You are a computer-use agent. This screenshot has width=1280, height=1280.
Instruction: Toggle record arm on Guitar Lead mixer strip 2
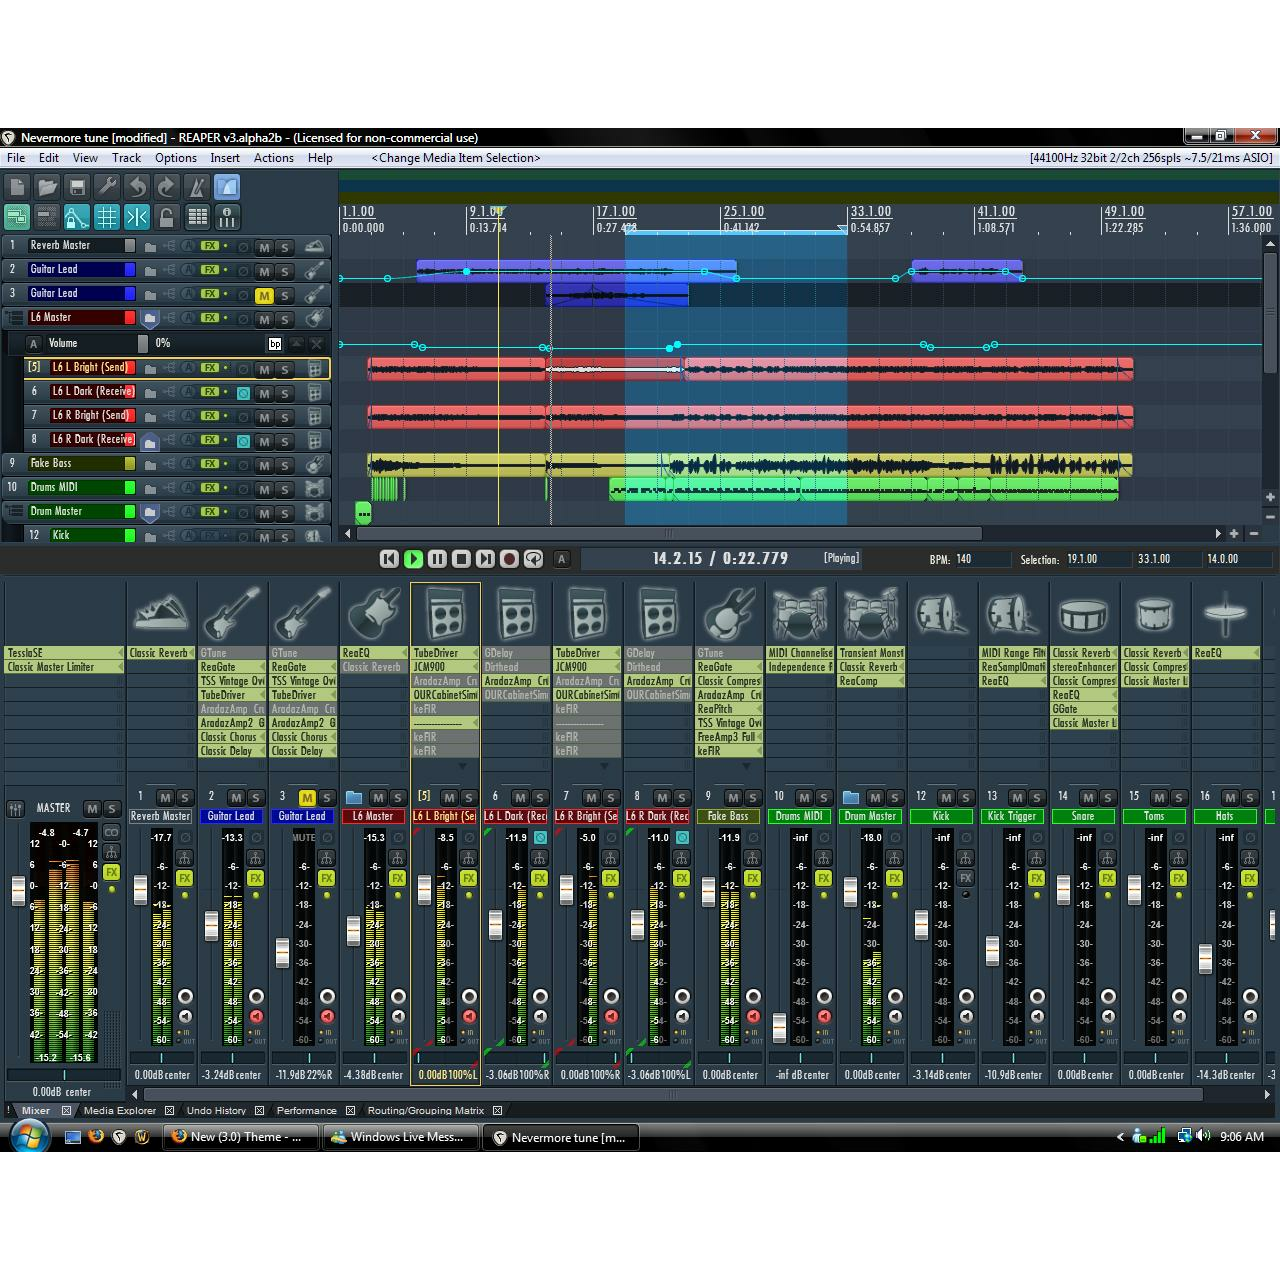(x=256, y=997)
